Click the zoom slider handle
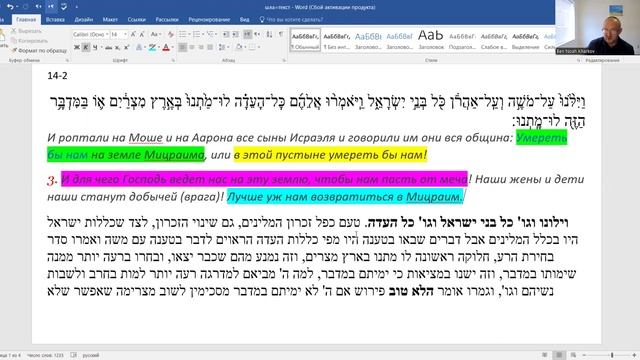640x360 pixels. coord(611,355)
